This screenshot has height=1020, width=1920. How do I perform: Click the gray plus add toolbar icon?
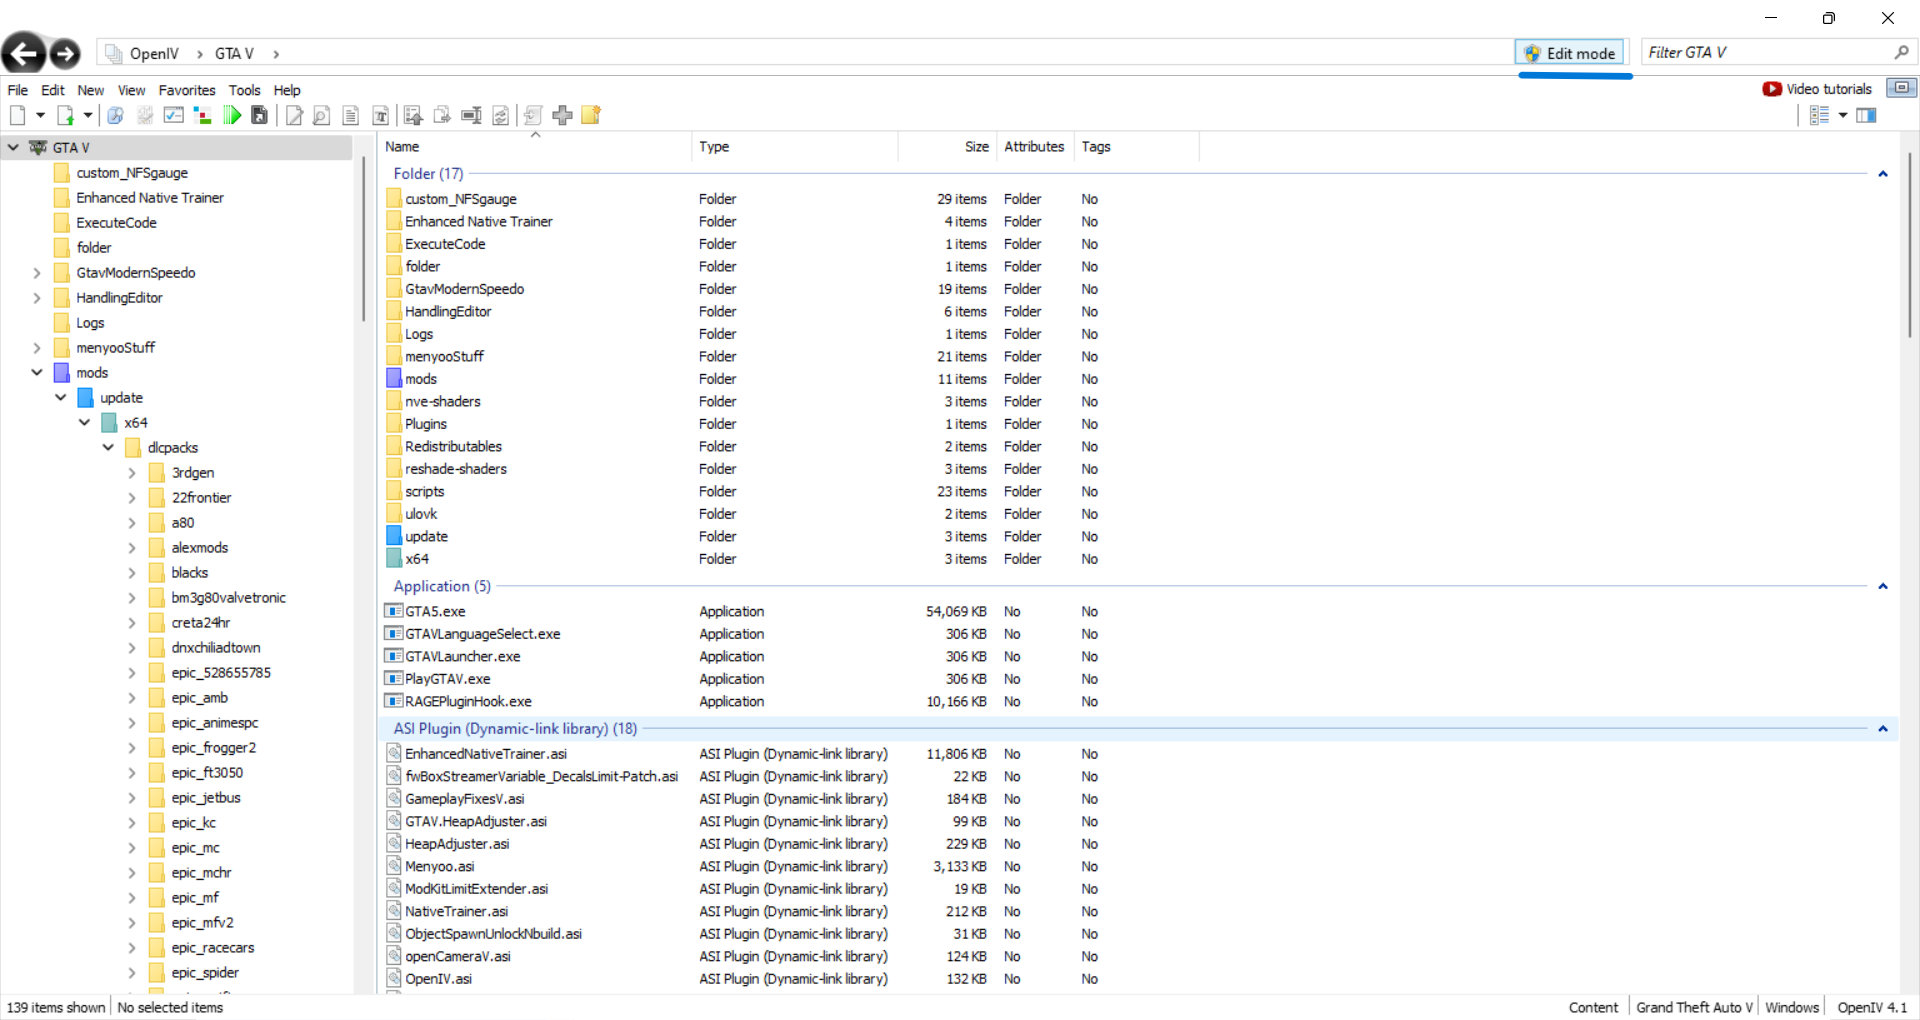tap(562, 116)
